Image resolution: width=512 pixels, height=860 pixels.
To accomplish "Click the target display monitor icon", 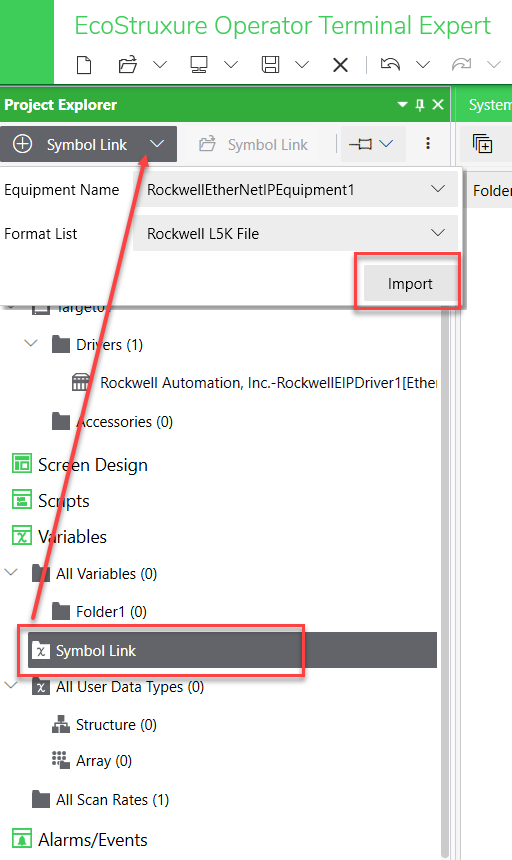I will (198, 65).
